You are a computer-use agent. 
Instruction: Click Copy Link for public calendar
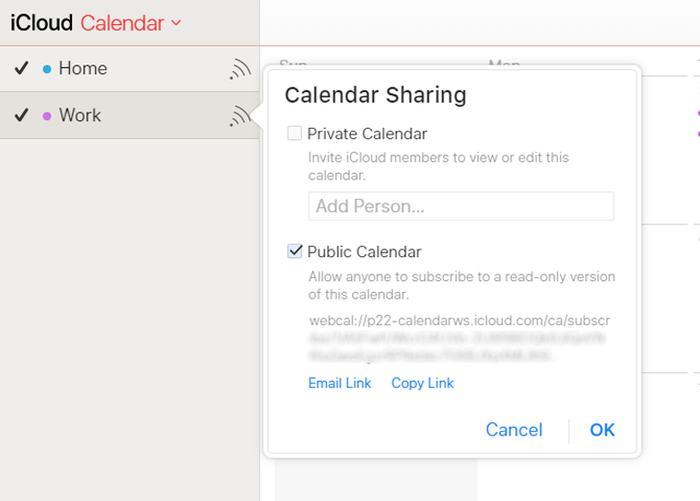tap(422, 383)
